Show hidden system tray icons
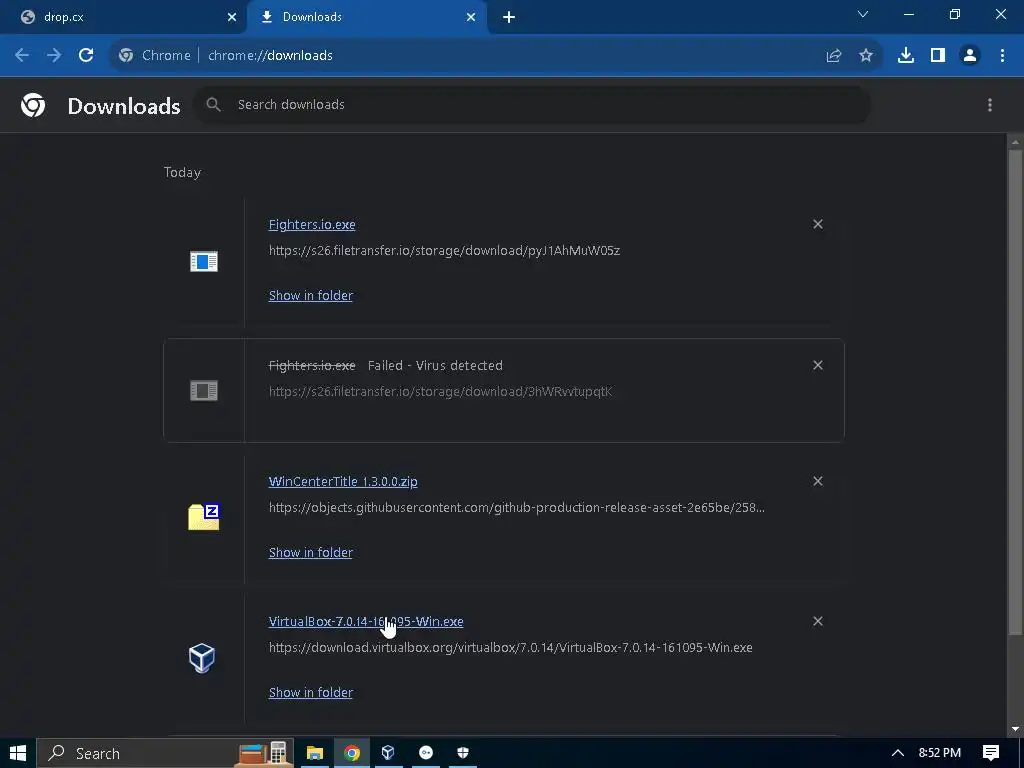This screenshot has width=1024, height=768. (898, 753)
